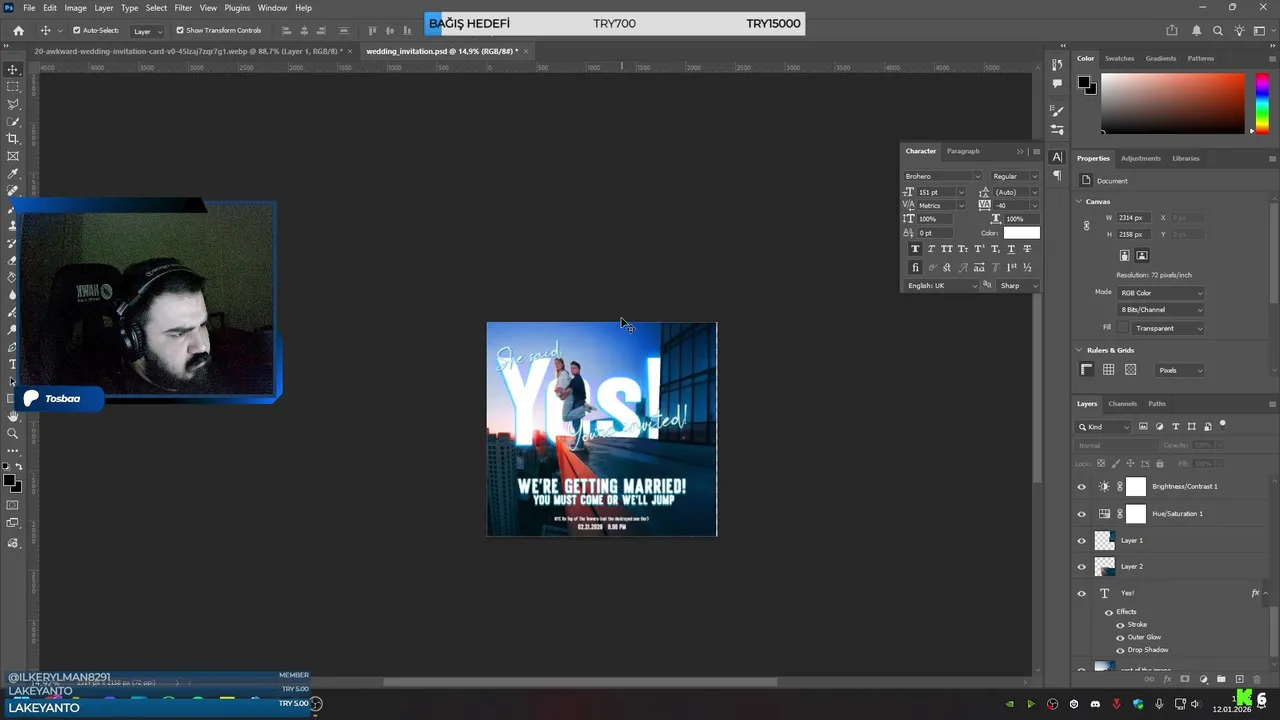This screenshot has width=1280, height=720.
Task: Open the RGB Color mode dropdown
Action: 1161,293
